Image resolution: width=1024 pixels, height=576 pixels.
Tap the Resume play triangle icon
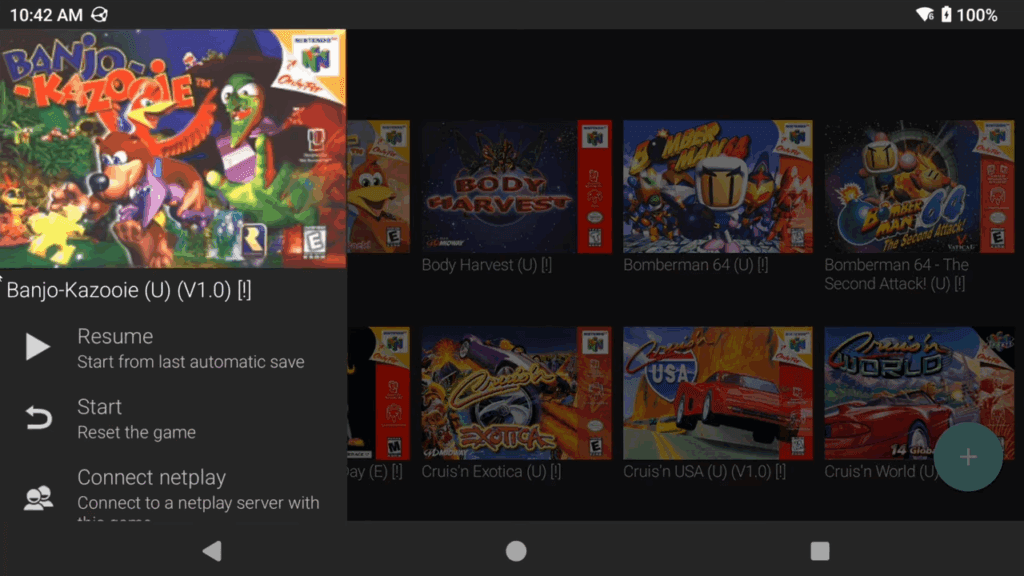(x=38, y=347)
